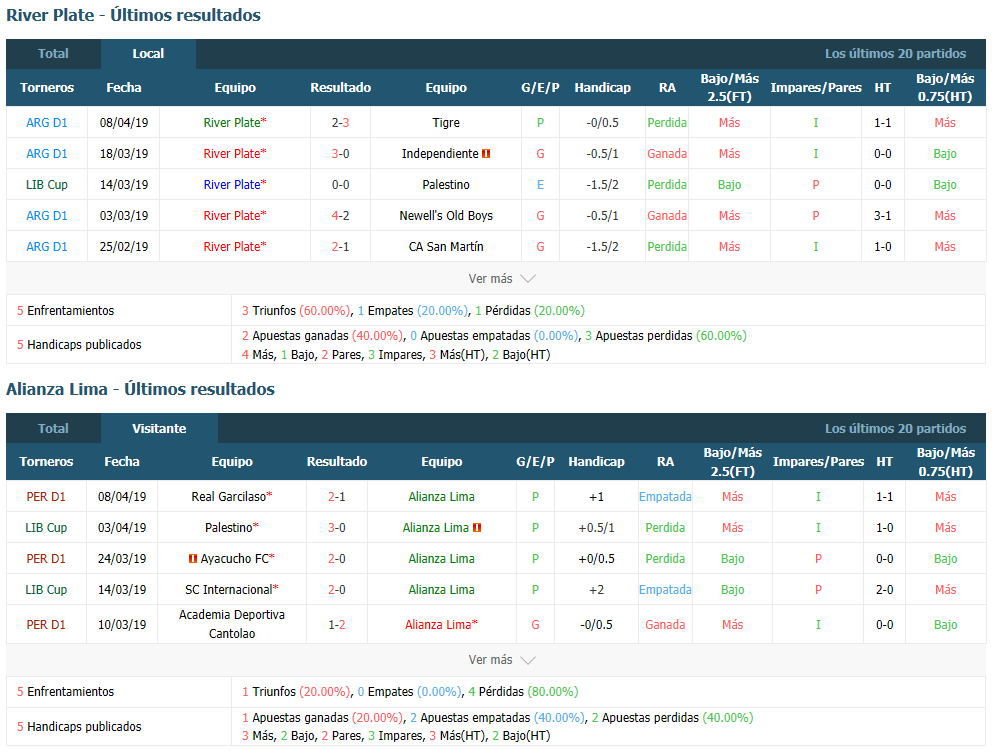
Task: Click the 3-0 result against Independiente
Action: tap(340, 154)
